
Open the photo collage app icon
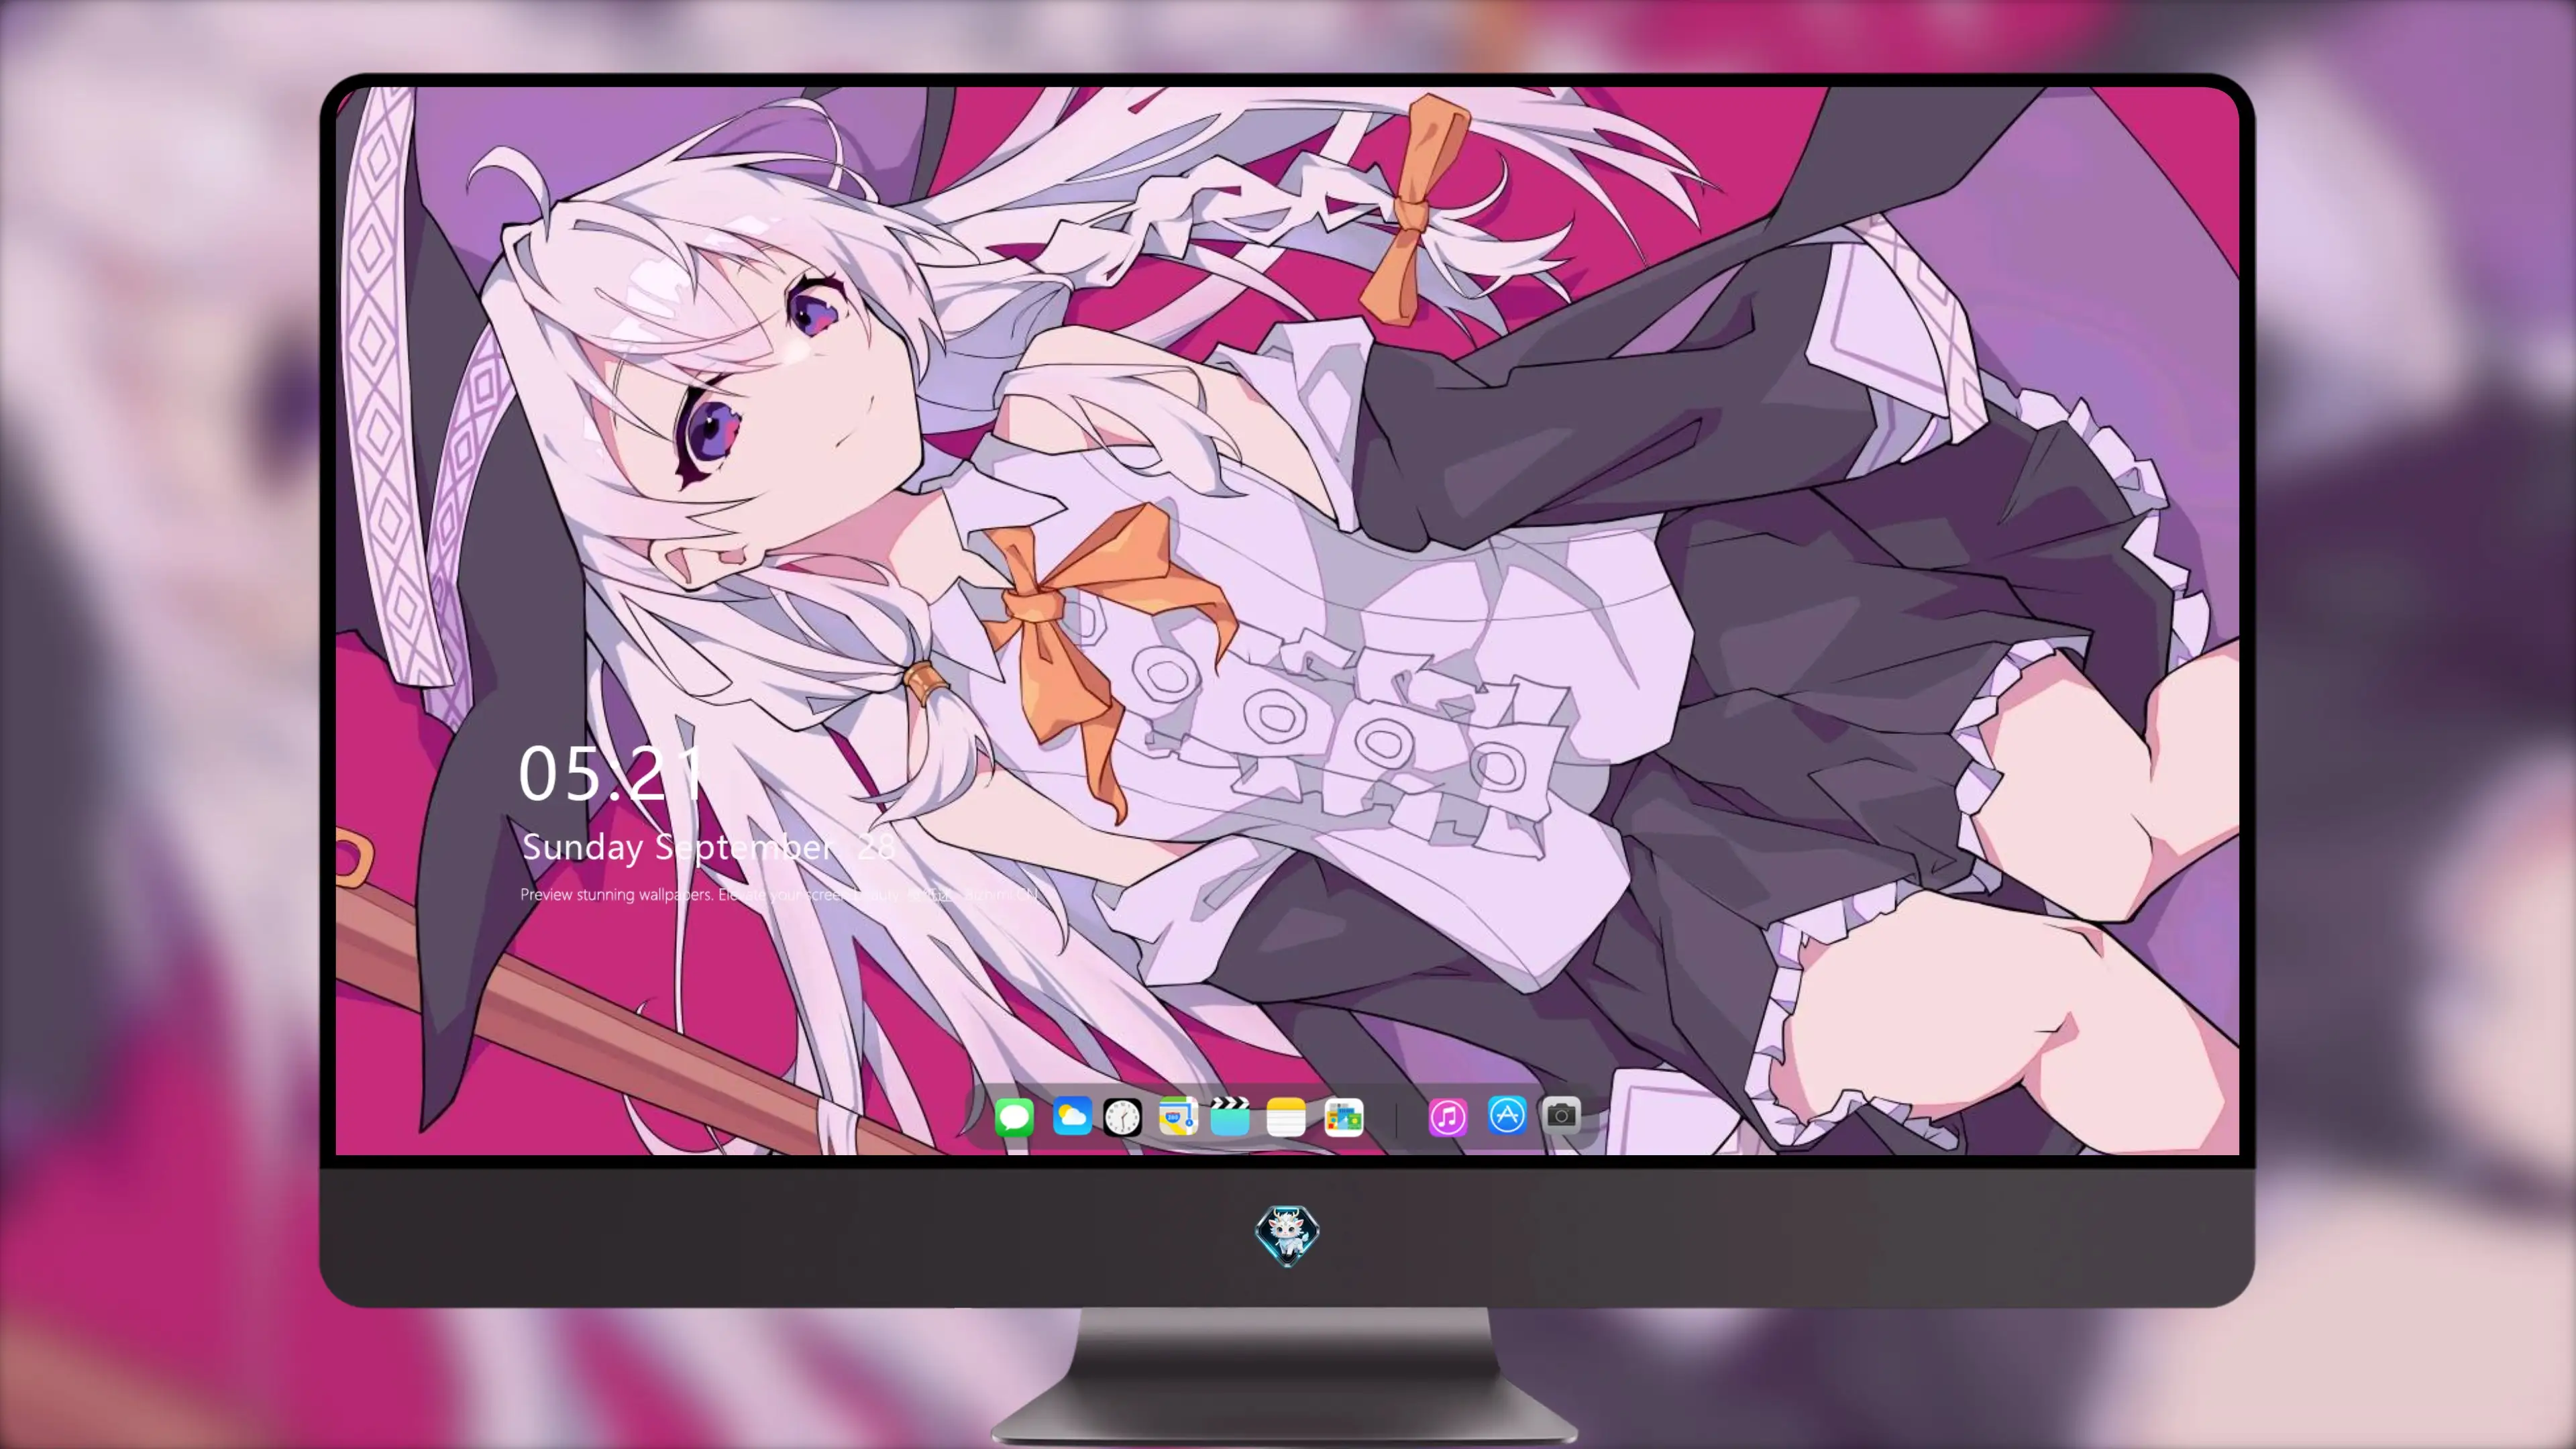tap(1343, 1116)
